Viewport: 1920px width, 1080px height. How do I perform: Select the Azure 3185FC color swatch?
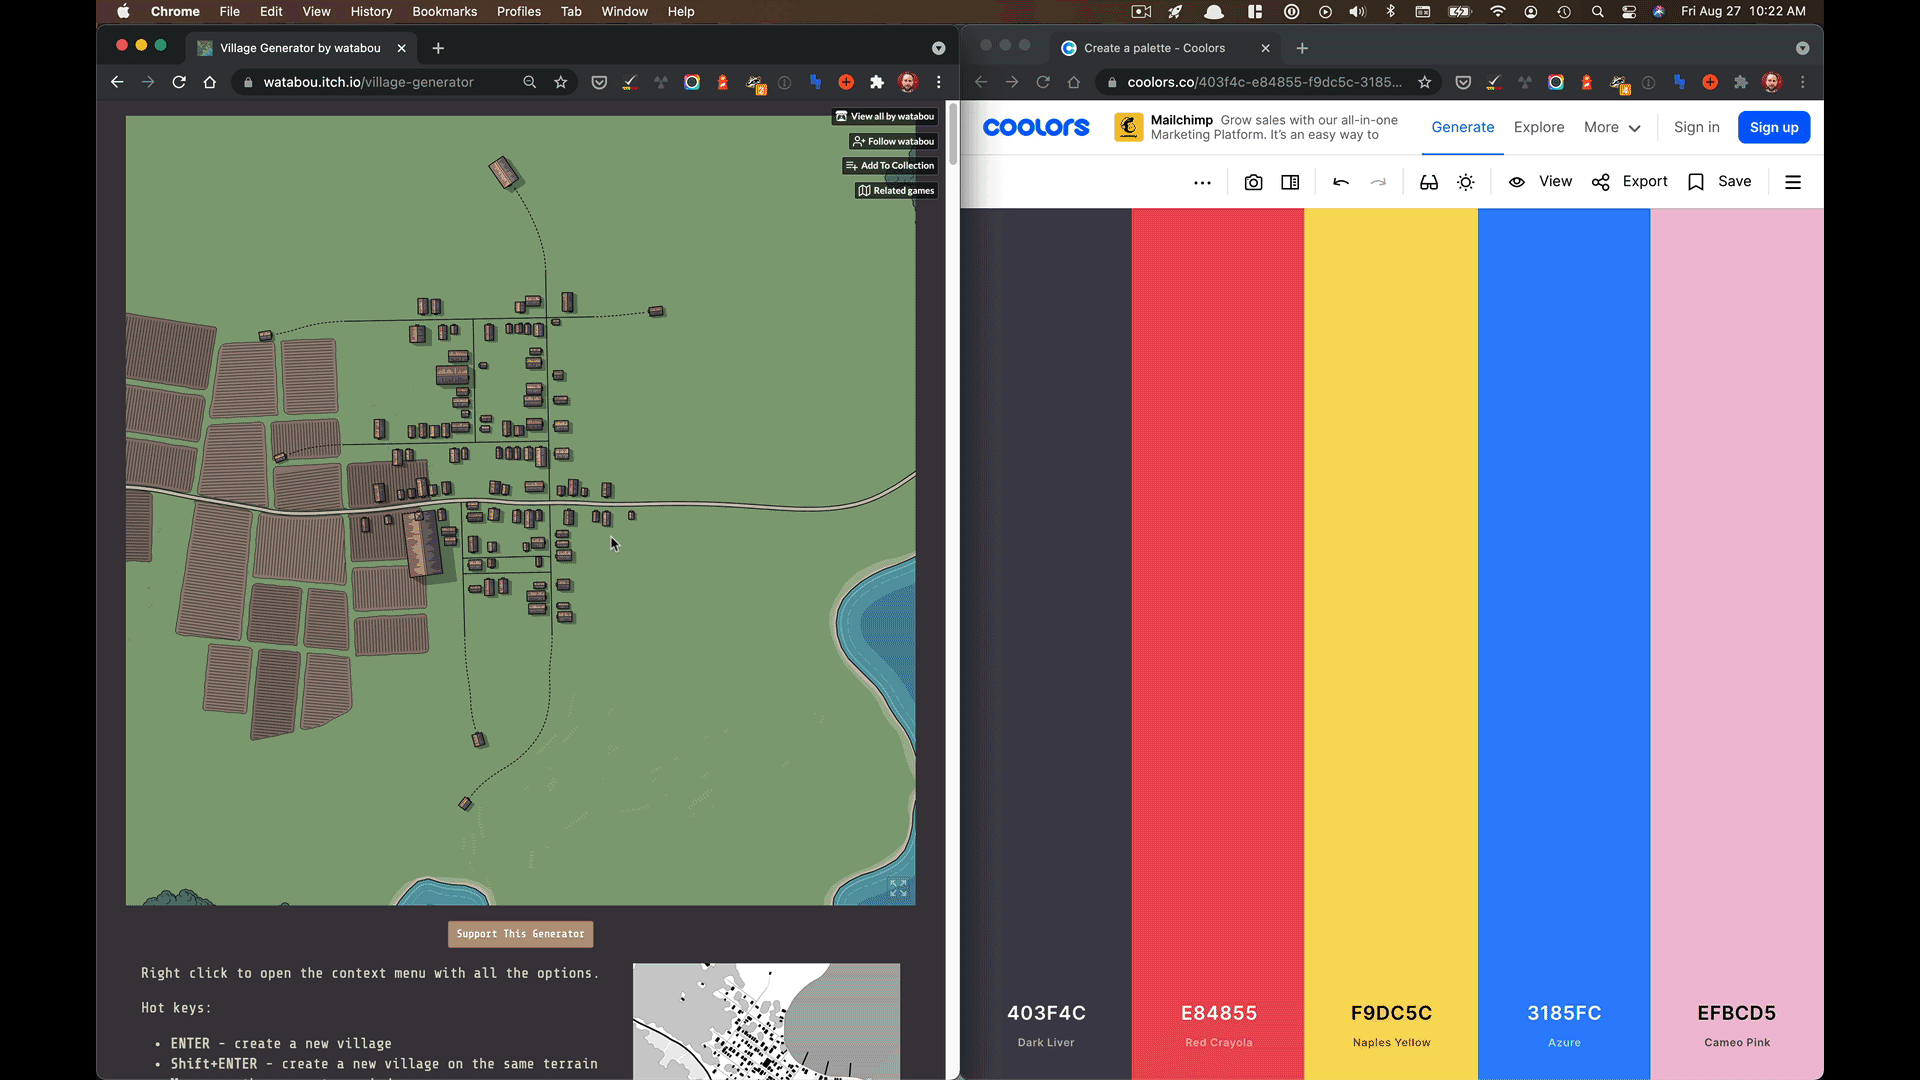point(1563,600)
